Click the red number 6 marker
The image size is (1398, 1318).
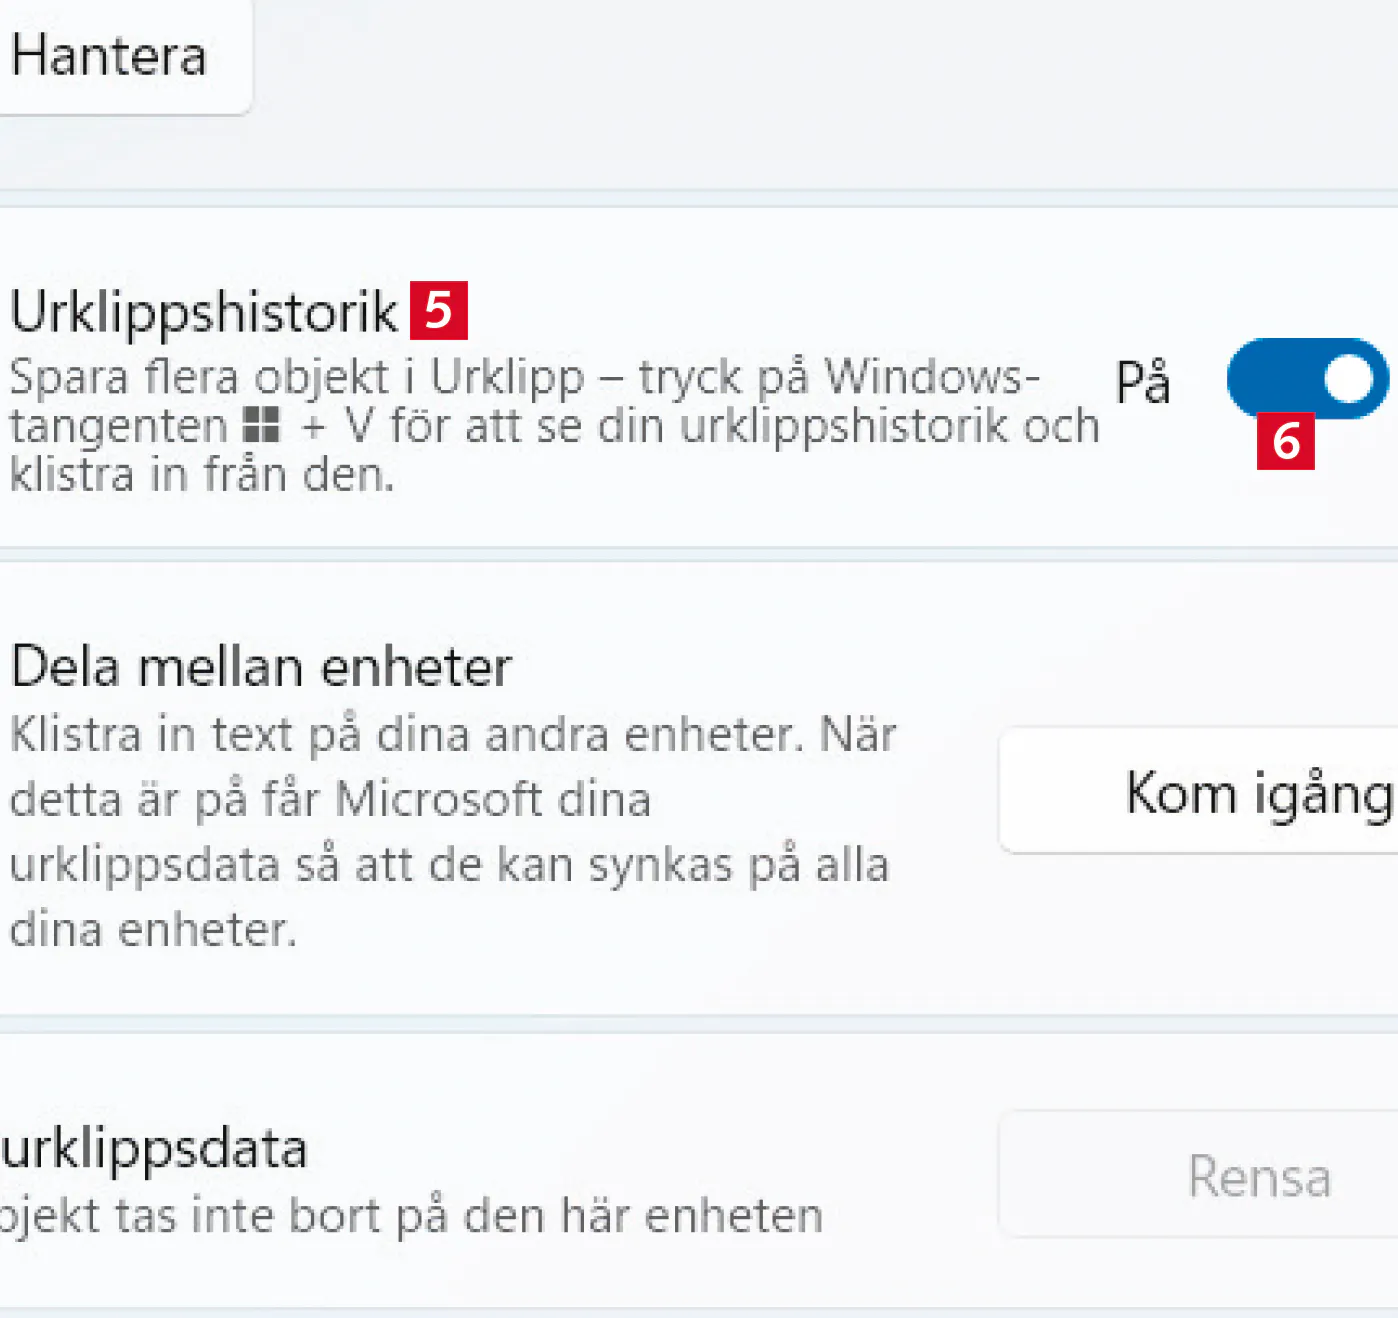pyautogui.click(x=1286, y=441)
